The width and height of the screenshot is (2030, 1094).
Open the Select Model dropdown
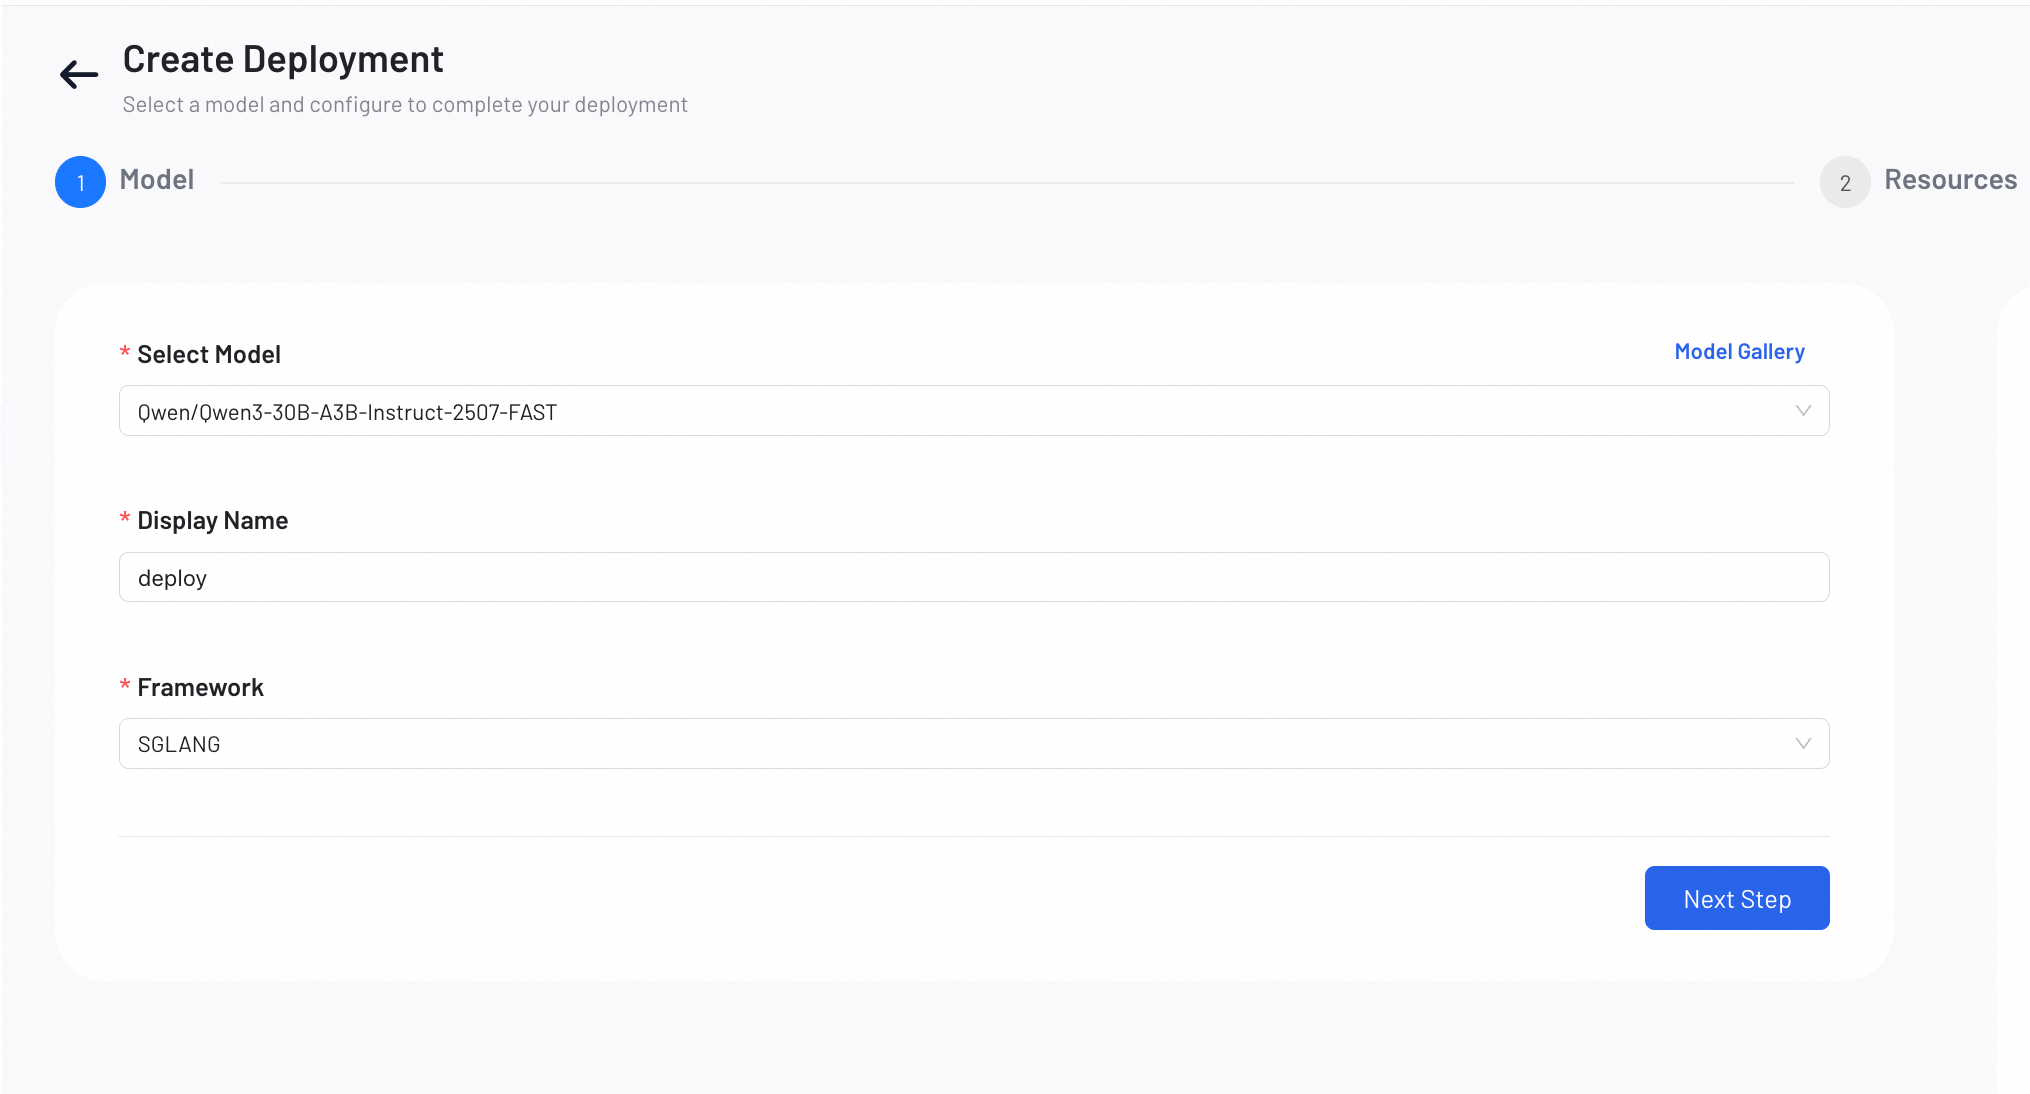click(x=974, y=411)
